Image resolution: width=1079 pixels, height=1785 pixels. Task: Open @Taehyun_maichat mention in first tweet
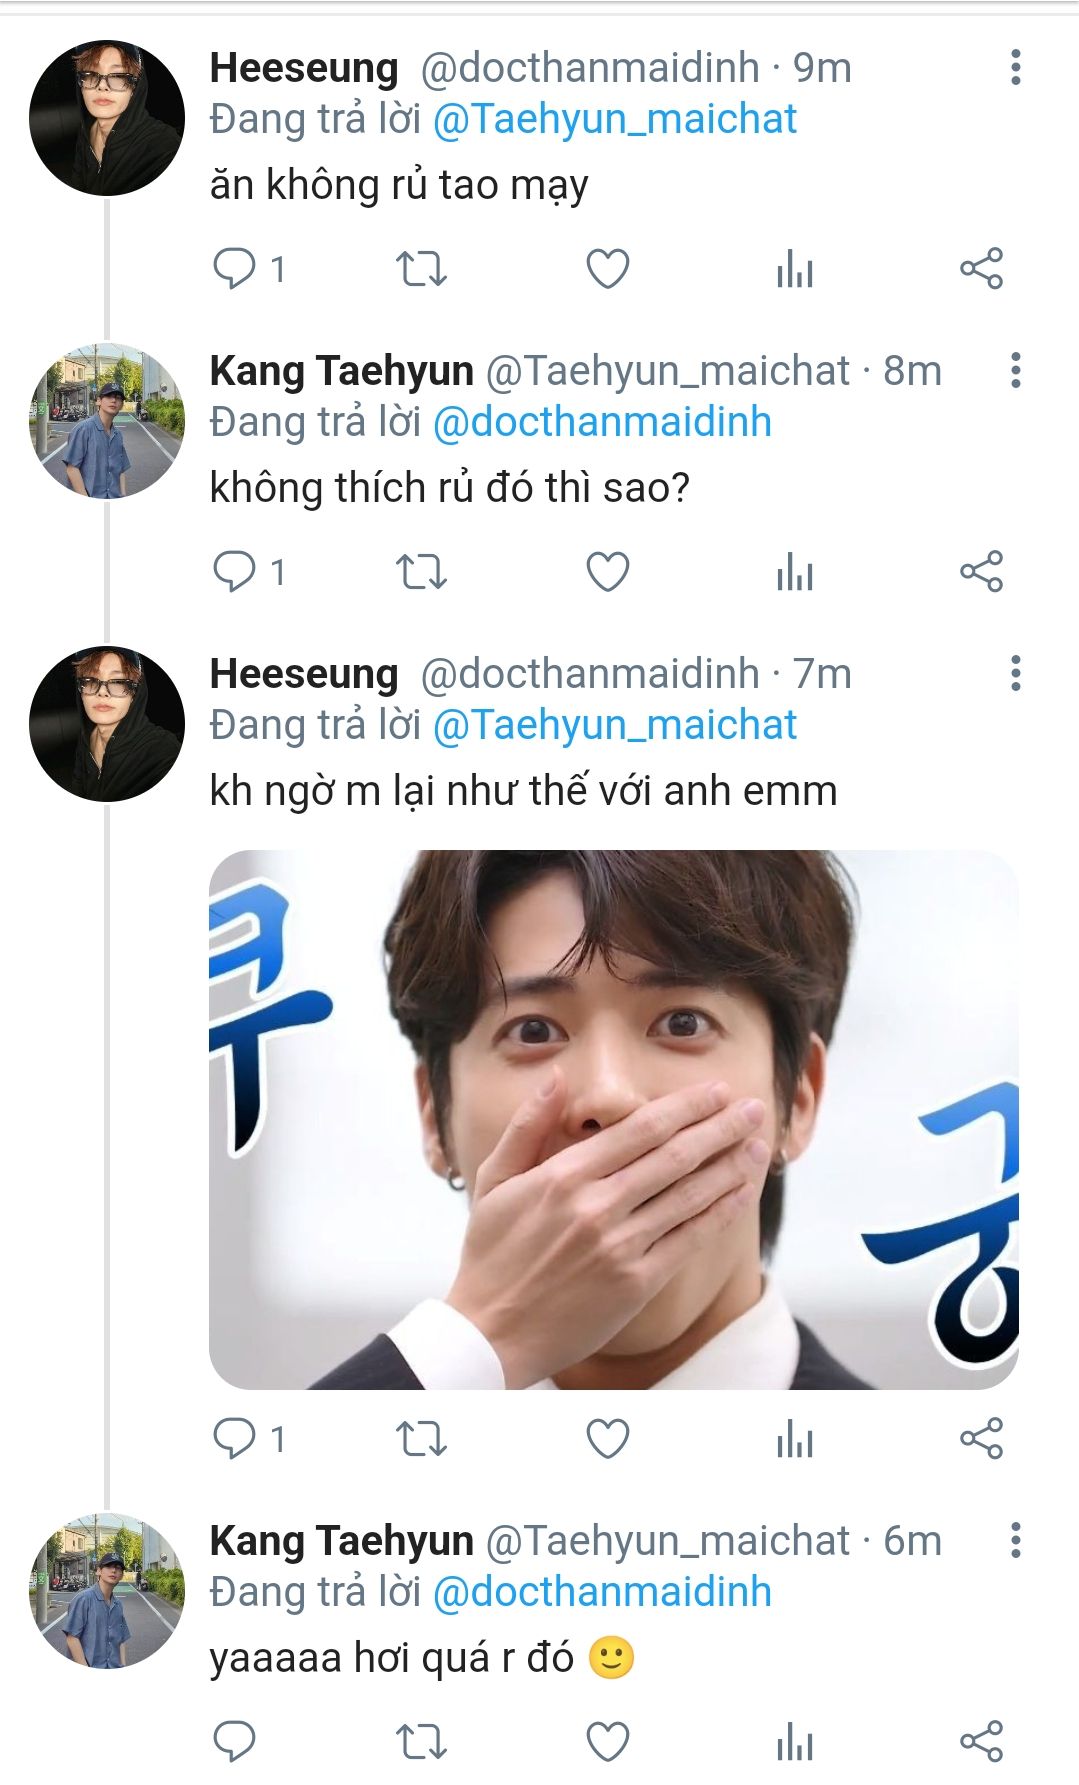click(614, 120)
